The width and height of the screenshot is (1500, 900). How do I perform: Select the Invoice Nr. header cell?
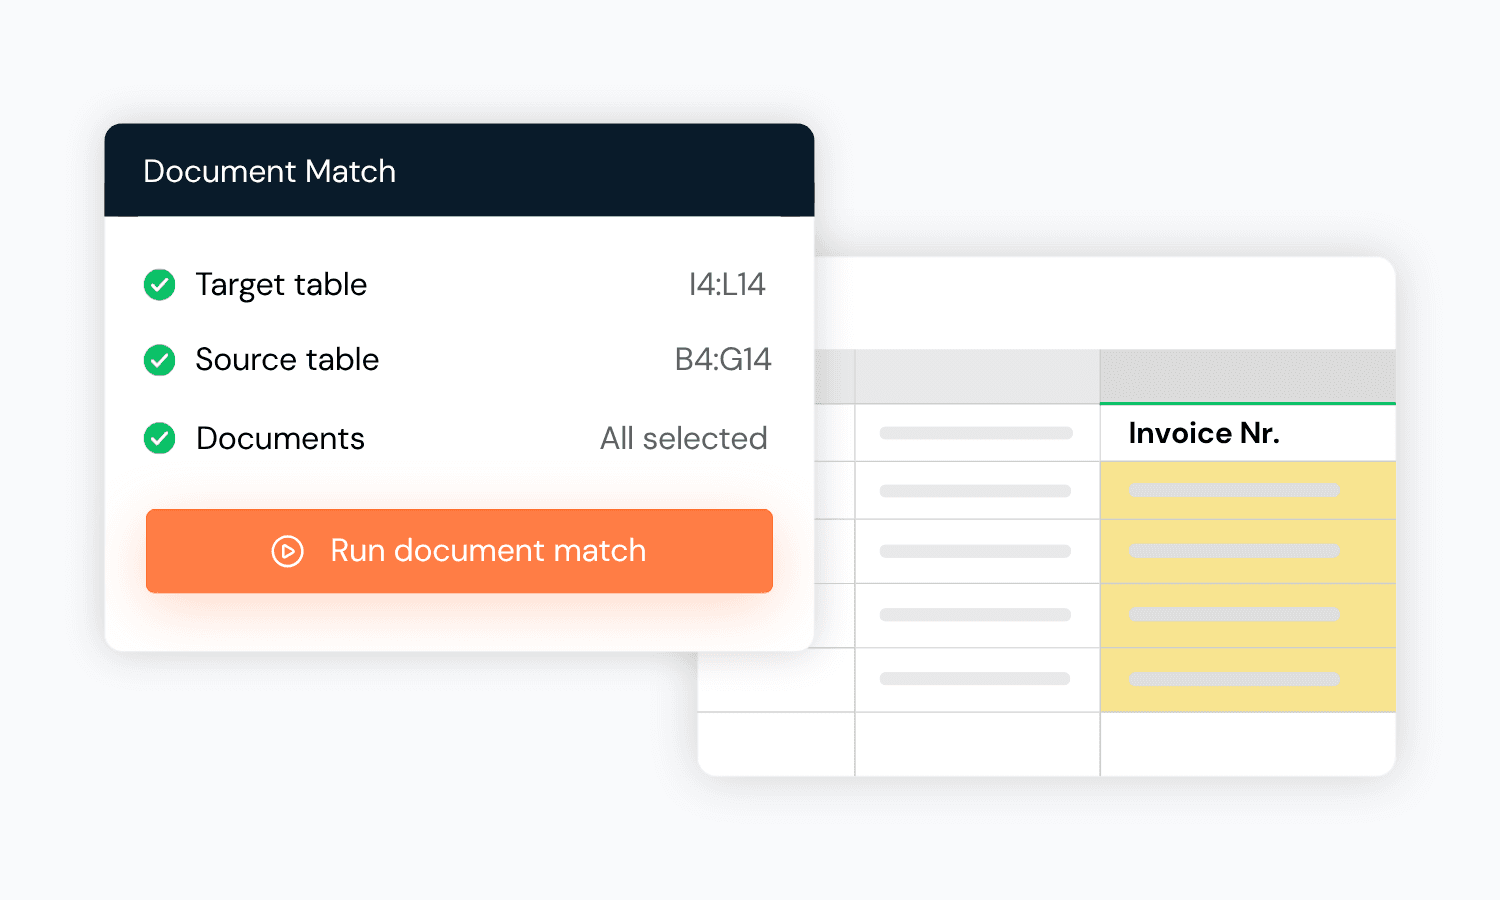point(1247,433)
